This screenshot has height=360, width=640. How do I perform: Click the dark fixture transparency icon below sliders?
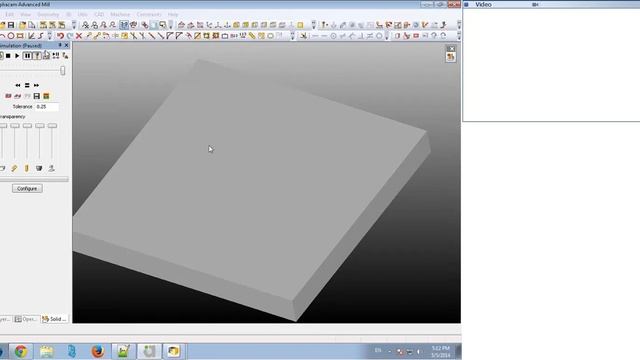tap(39, 168)
